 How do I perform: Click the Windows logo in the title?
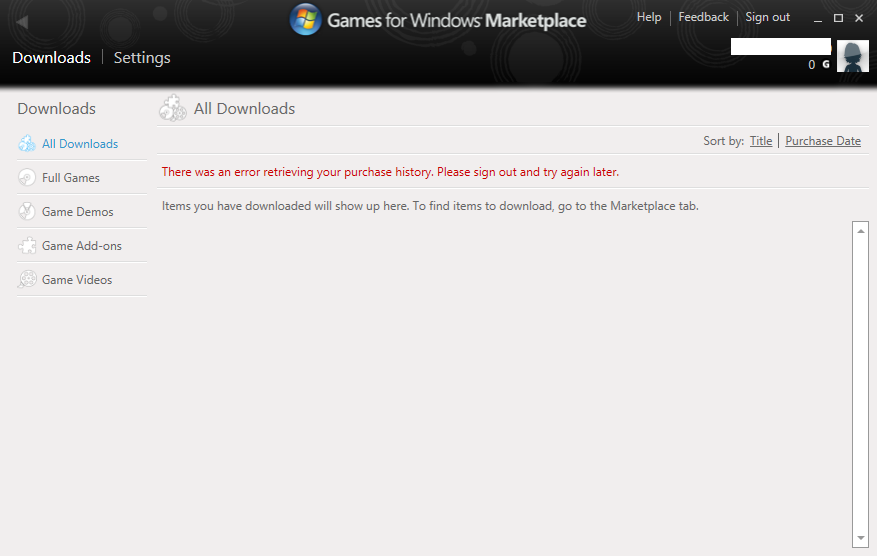coord(305,20)
